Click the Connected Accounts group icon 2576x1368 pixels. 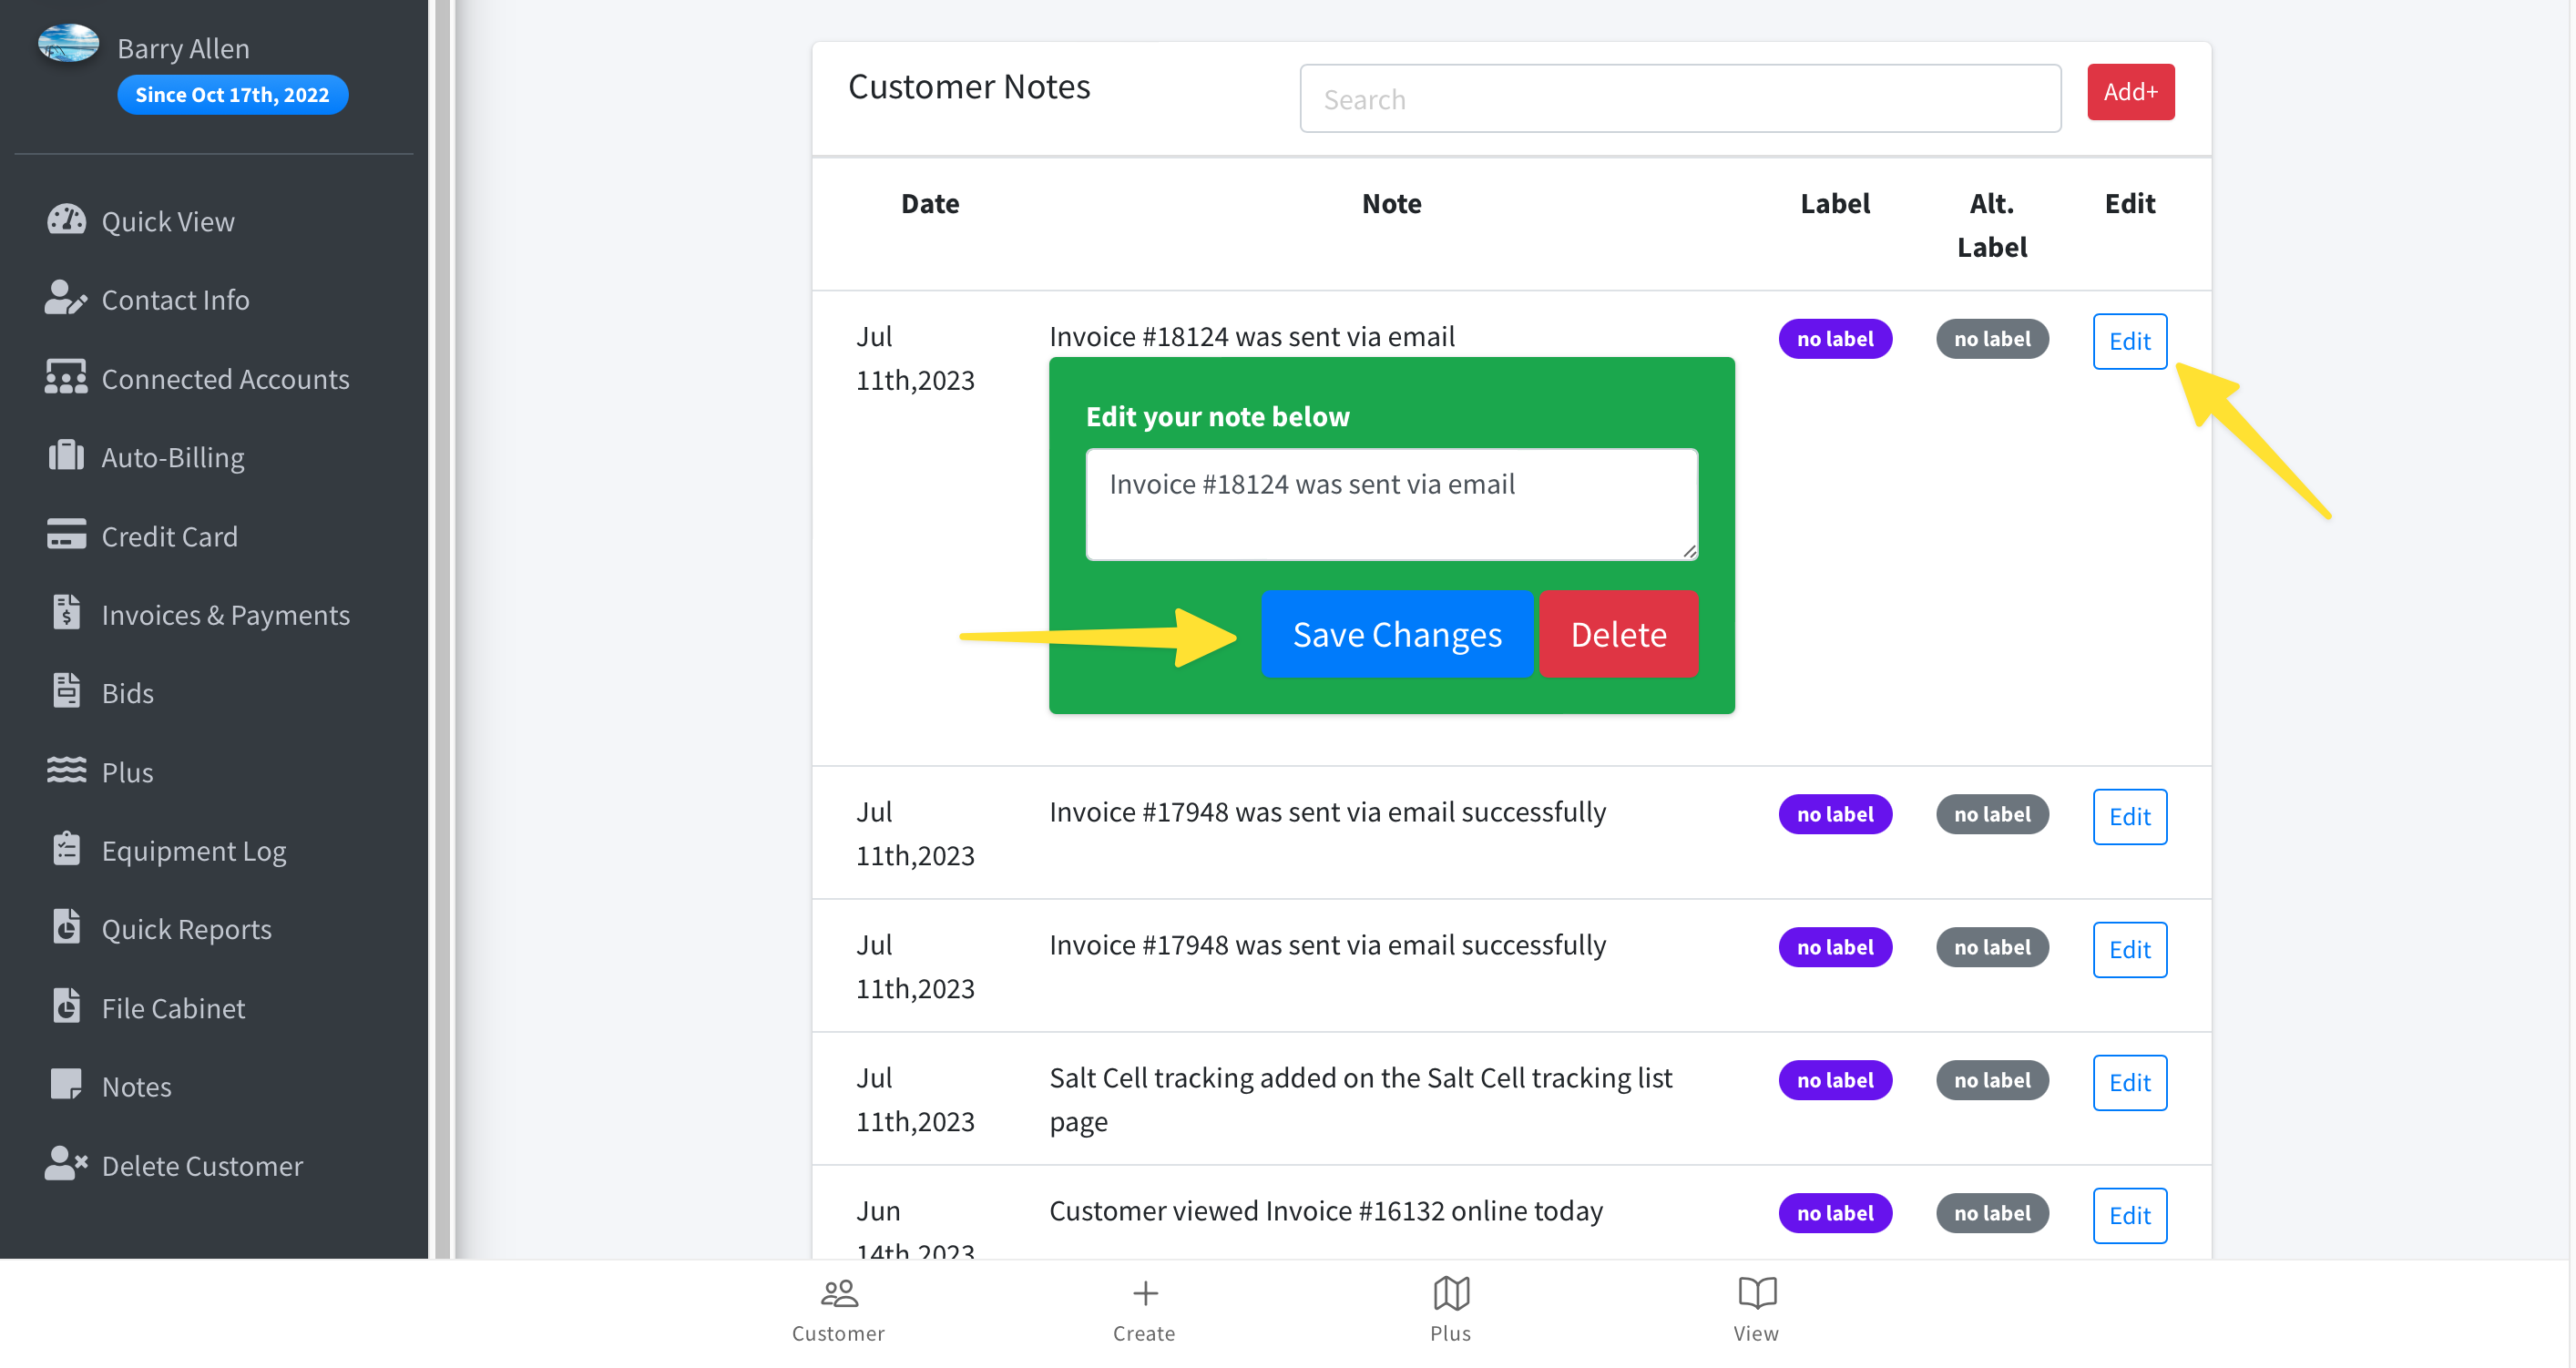66,378
